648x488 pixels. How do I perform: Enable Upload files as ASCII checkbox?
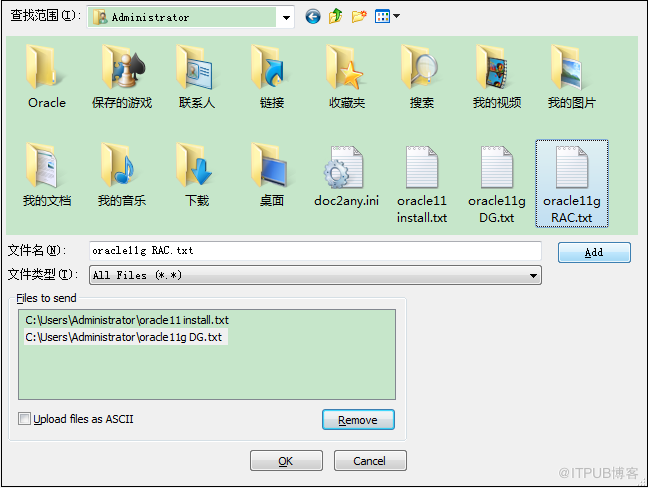point(24,419)
